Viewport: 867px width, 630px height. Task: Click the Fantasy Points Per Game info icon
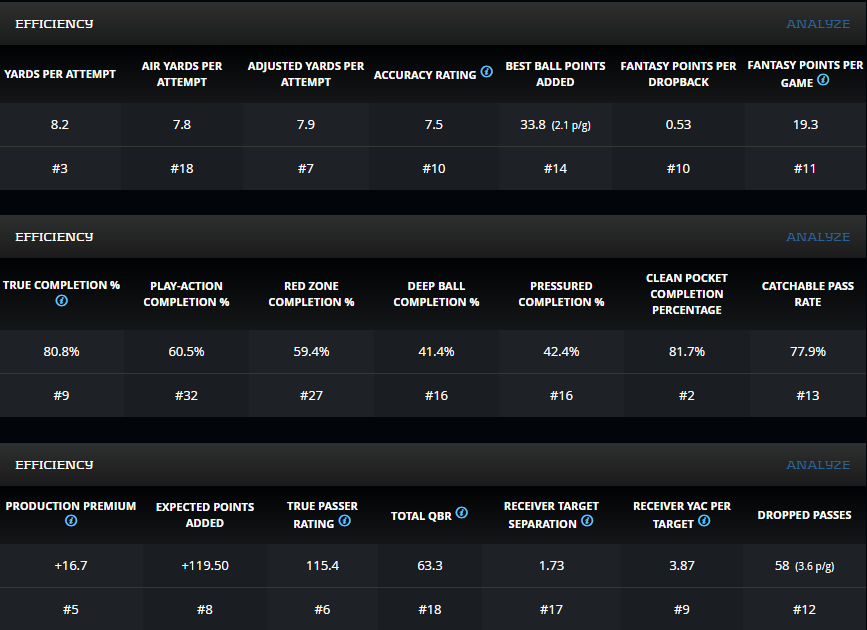pyautogui.click(x=823, y=81)
